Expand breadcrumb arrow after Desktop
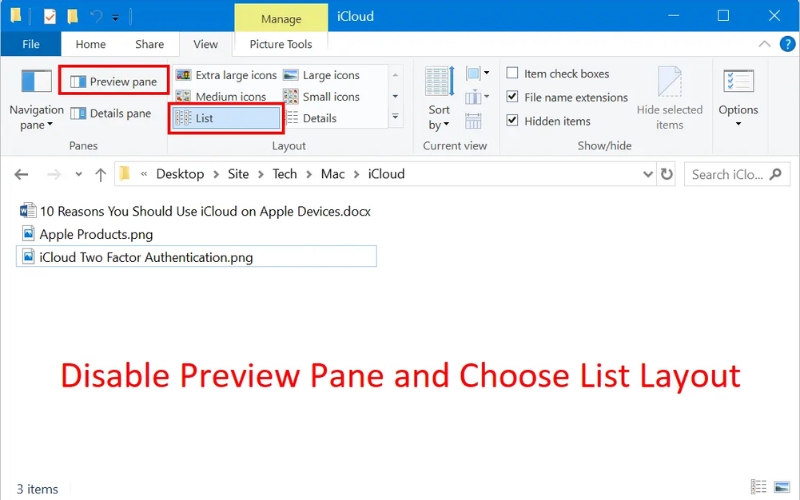Viewport: 800px width, 500px height. [x=216, y=174]
